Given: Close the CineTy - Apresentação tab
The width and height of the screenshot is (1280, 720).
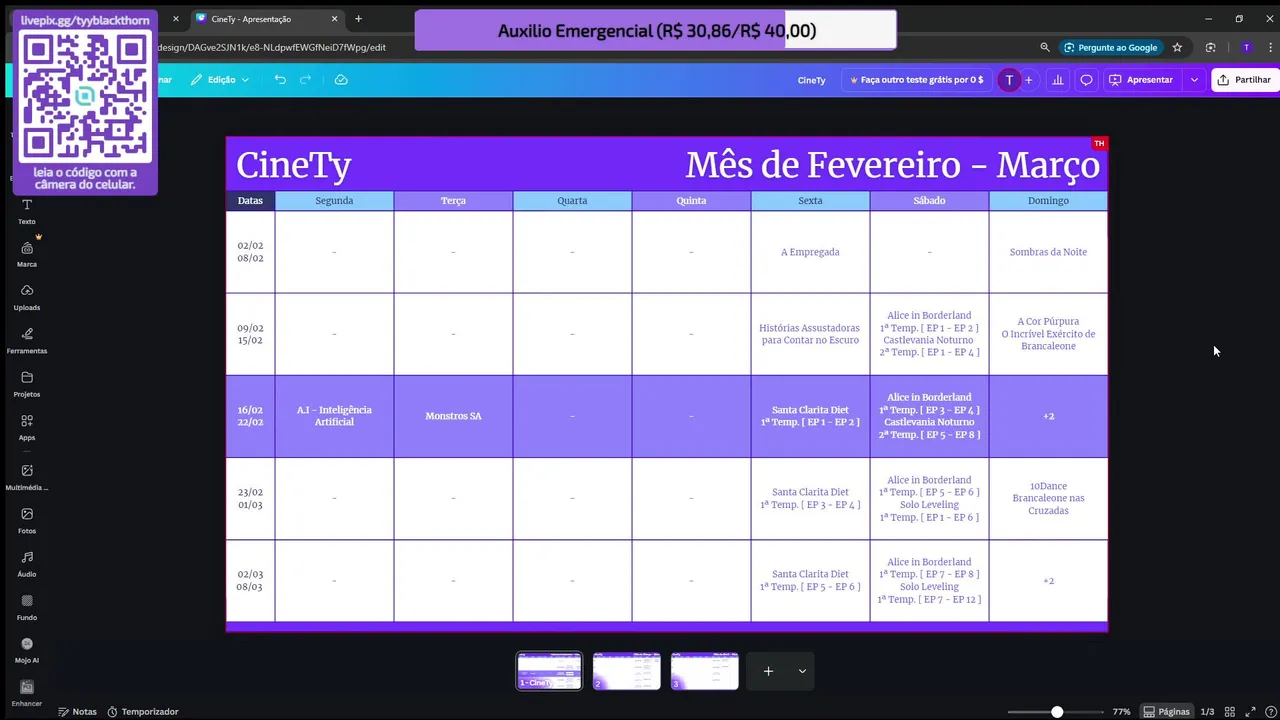Looking at the screenshot, I should (x=335, y=19).
